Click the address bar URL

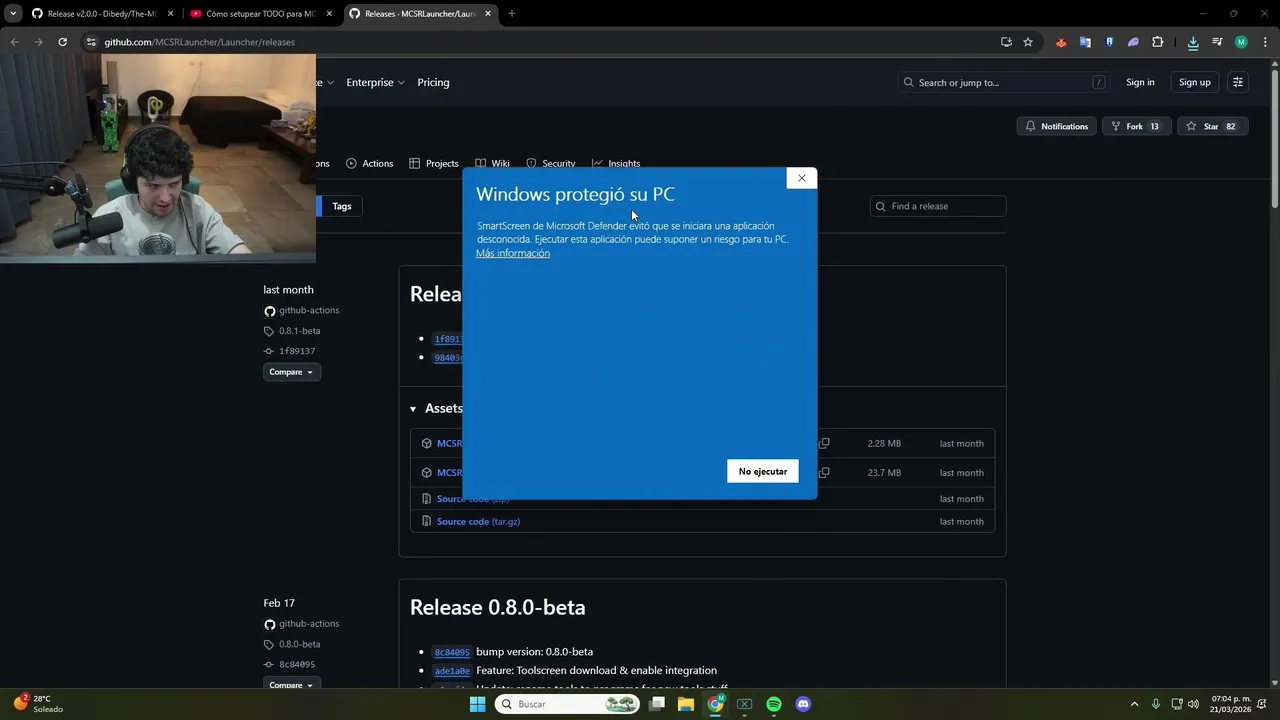pos(199,42)
